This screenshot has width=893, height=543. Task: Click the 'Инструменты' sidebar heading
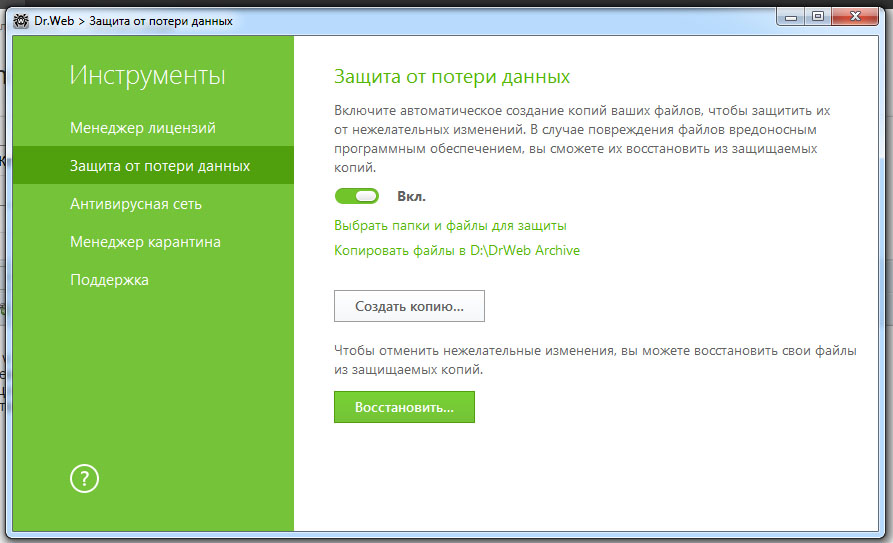(147, 75)
